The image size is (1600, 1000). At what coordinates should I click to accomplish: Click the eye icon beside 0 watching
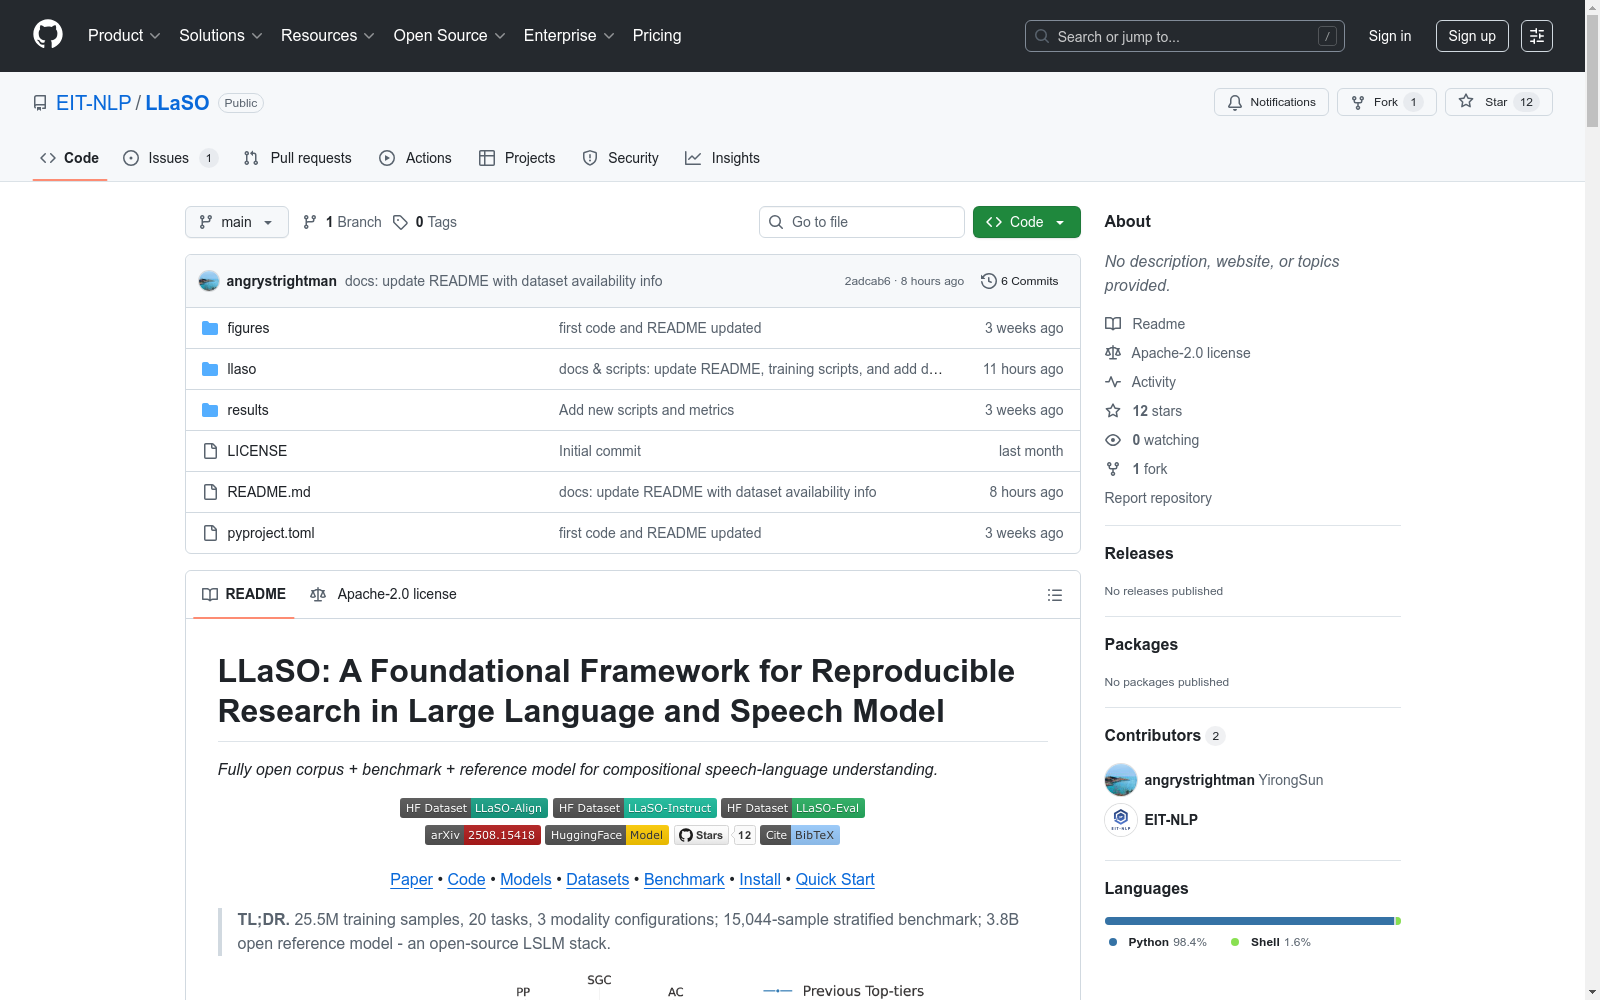pos(1113,440)
